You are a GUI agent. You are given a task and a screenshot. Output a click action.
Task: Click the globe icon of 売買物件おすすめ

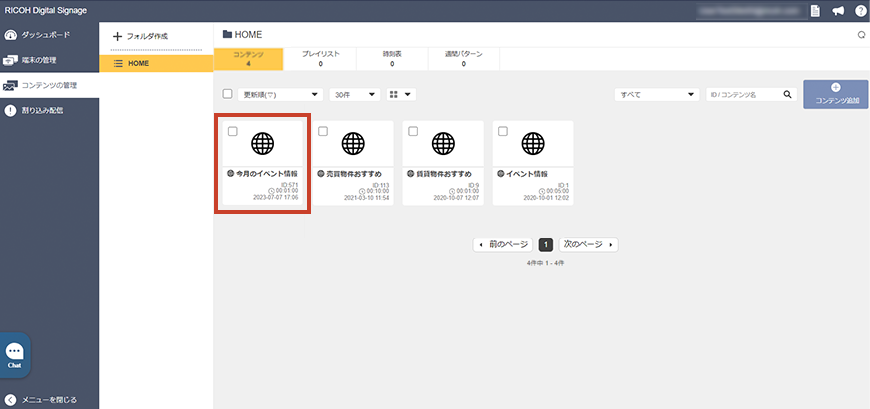coord(352,144)
